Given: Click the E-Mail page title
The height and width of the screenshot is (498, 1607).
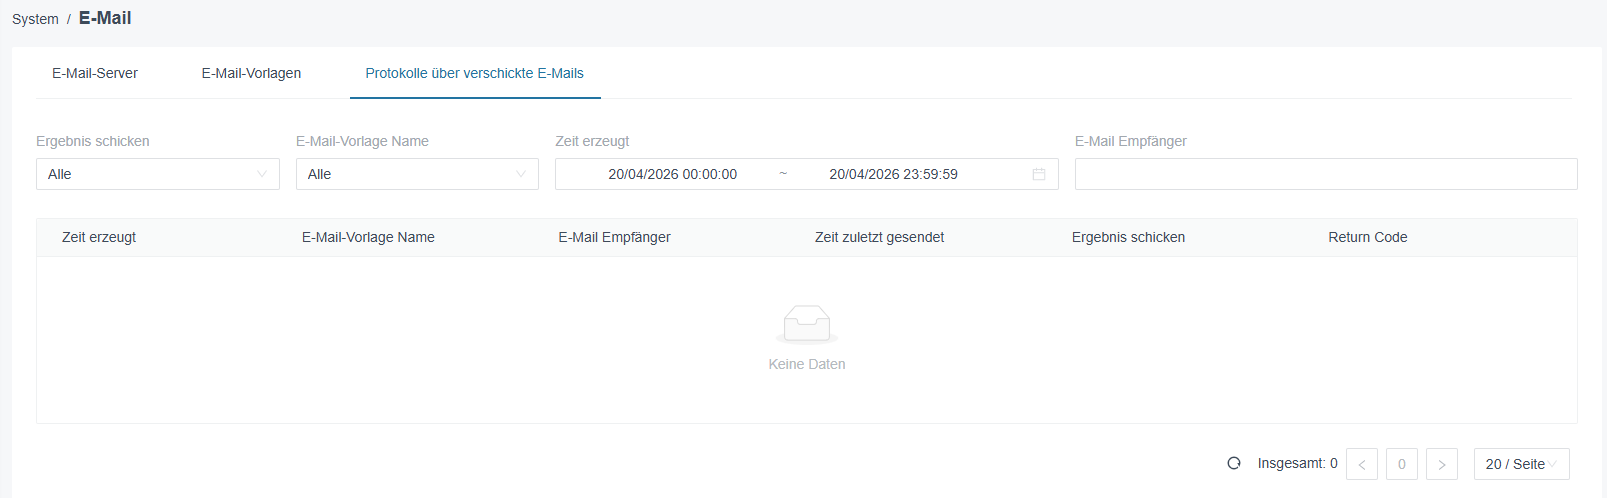Looking at the screenshot, I should tap(105, 18).
